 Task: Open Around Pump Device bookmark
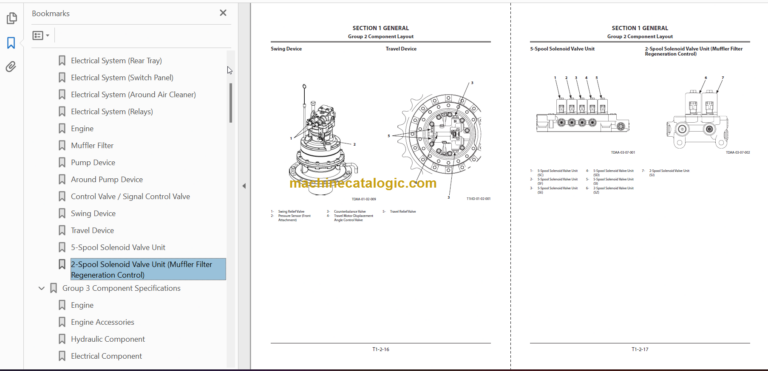(x=107, y=179)
